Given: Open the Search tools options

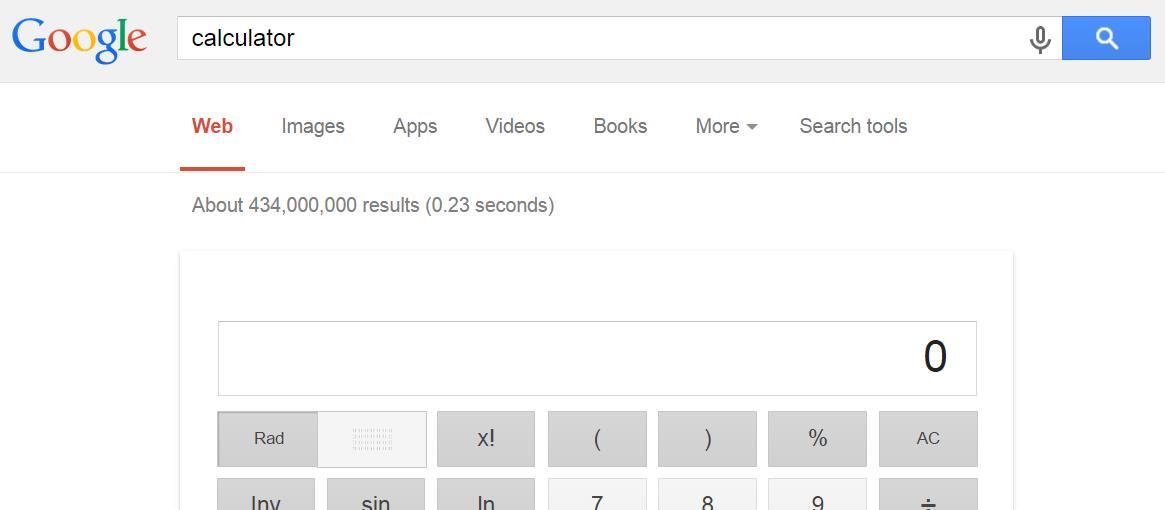Looking at the screenshot, I should [x=853, y=126].
